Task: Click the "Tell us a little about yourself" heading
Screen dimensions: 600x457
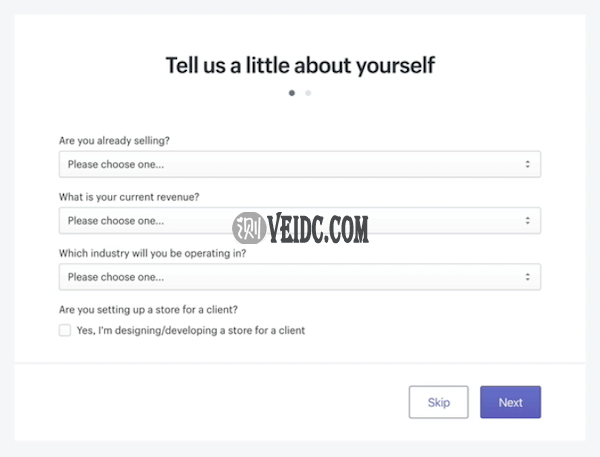Action: 300,66
